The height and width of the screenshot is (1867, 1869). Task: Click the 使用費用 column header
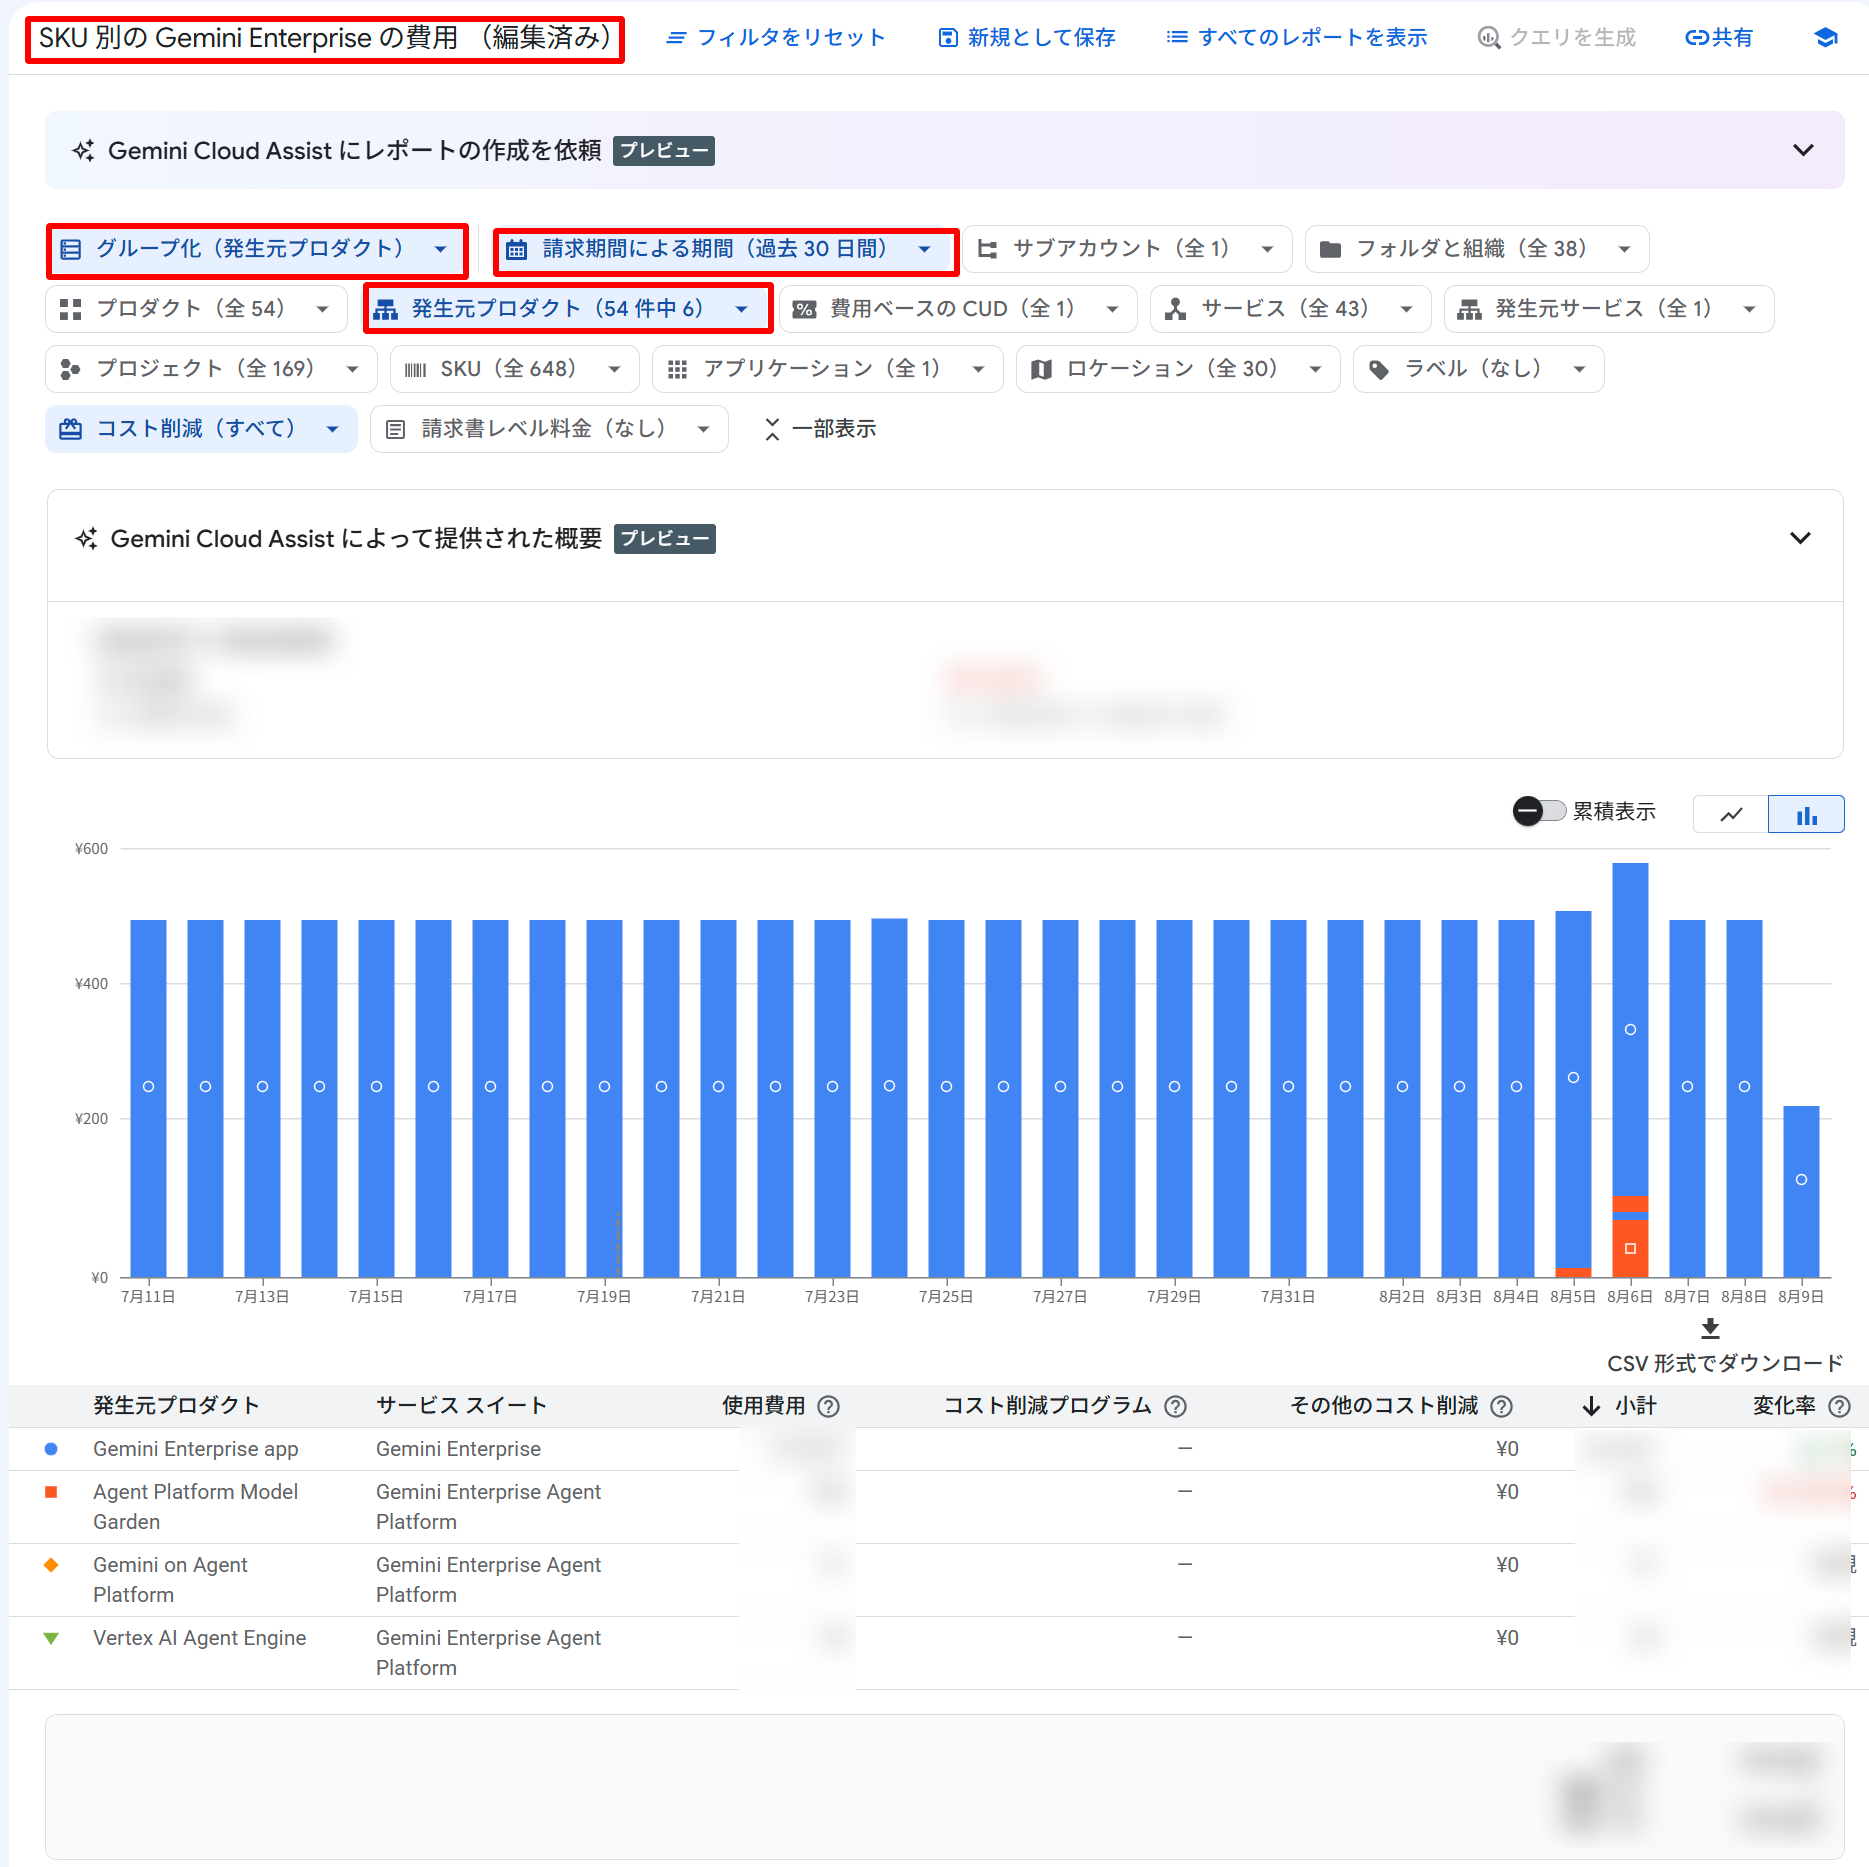click(764, 1406)
